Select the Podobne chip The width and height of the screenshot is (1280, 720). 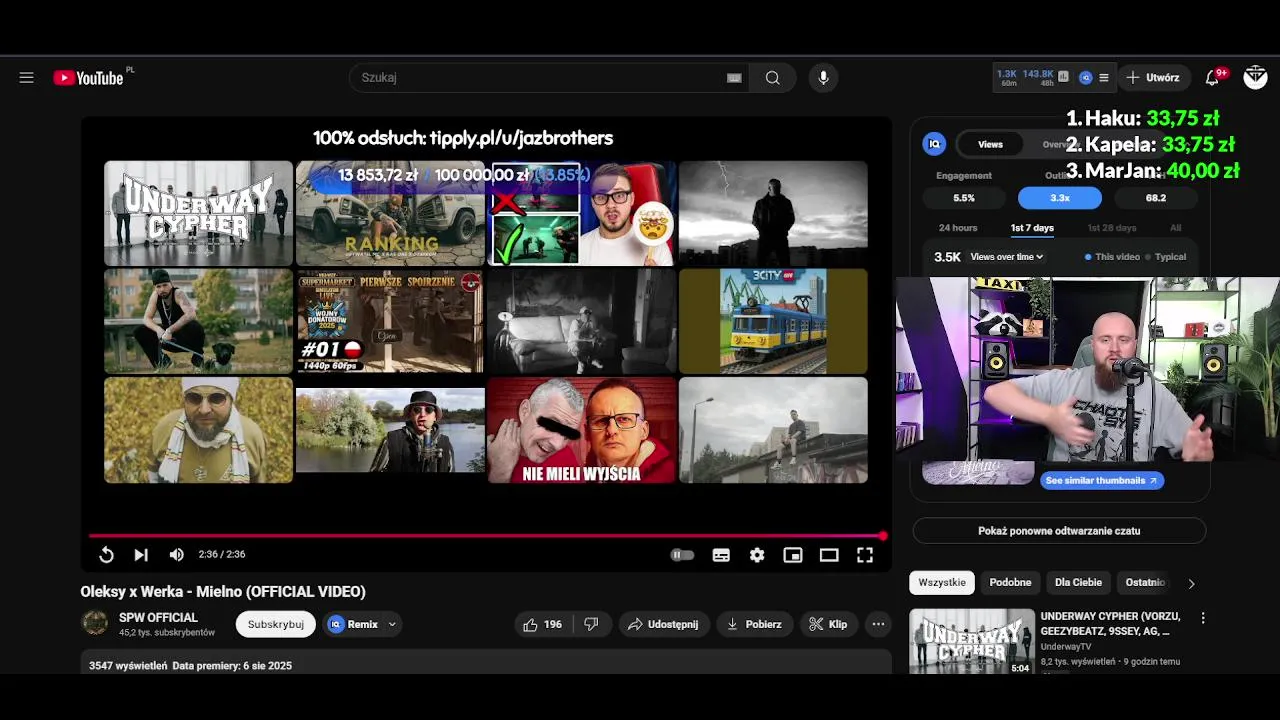[1010, 582]
